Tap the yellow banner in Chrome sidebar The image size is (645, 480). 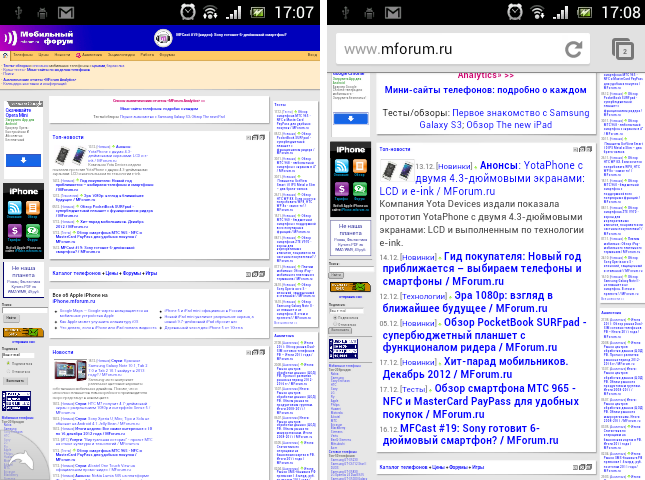point(350,288)
